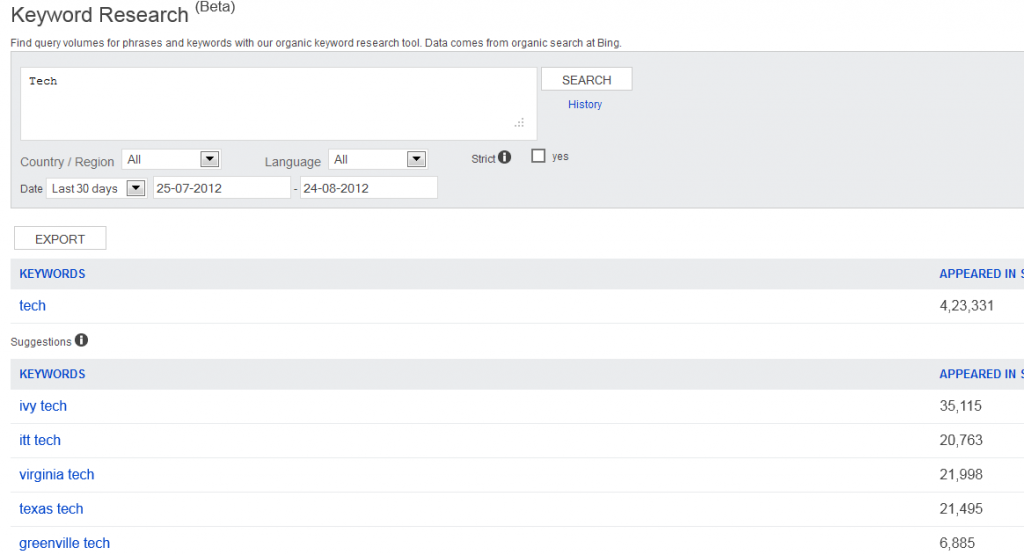
Task: Select the 21,998 count for virginia tech
Action: click(961, 475)
